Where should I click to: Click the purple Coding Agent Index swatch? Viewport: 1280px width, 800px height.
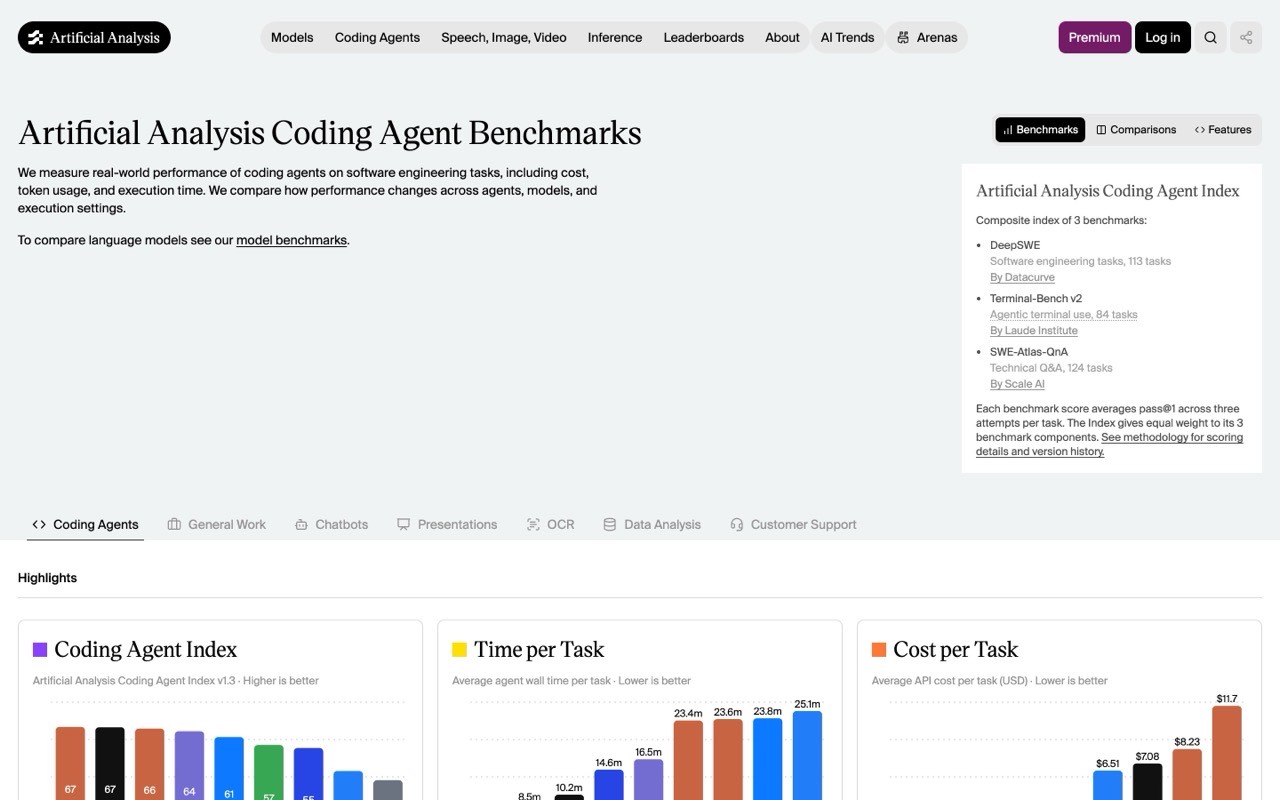[40, 650]
